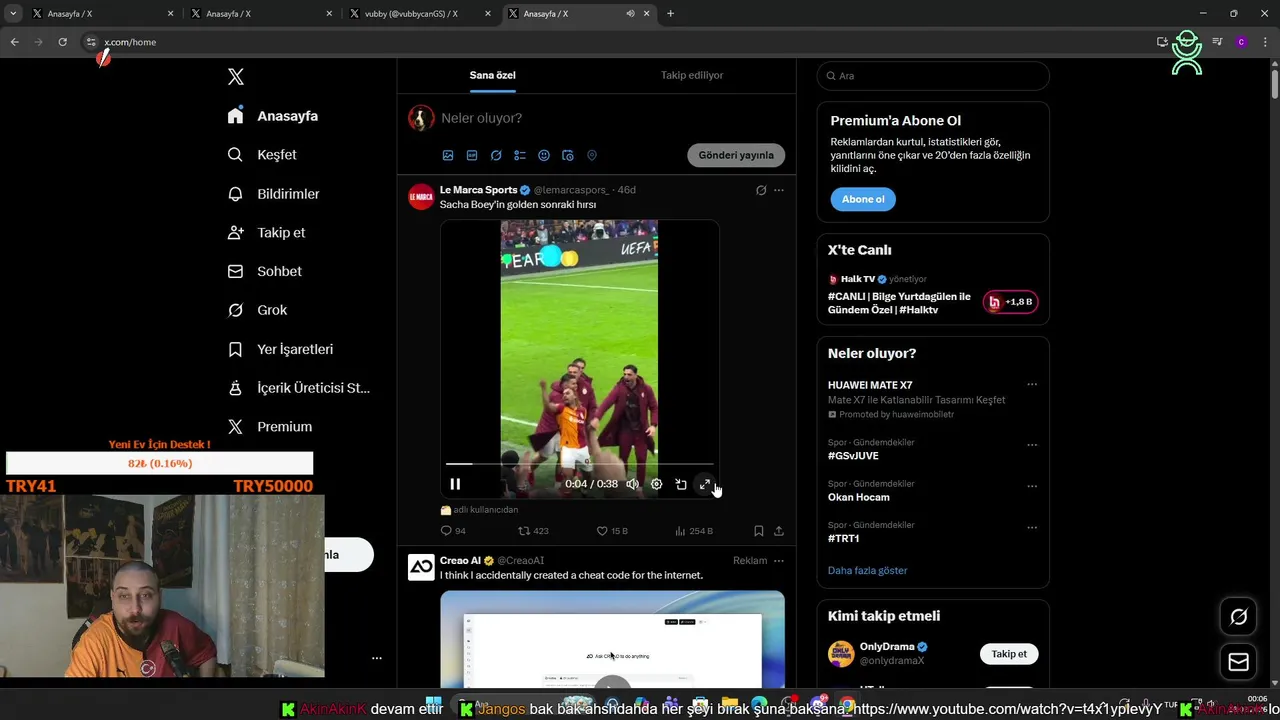Image resolution: width=1280 pixels, height=720 pixels.
Task: Open the vubby (@vubbycanGS) browser tab
Action: click(x=421, y=14)
